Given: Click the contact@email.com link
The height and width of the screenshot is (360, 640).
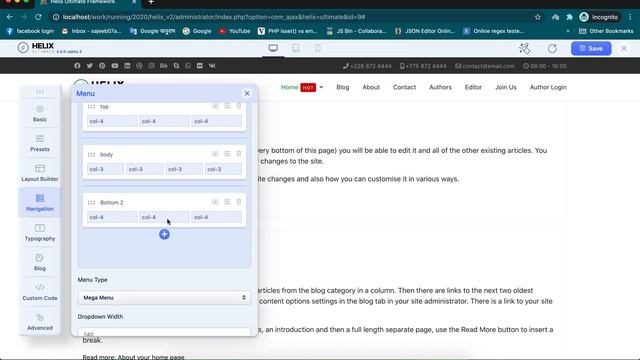Looking at the screenshot, I should pos(484,66).
